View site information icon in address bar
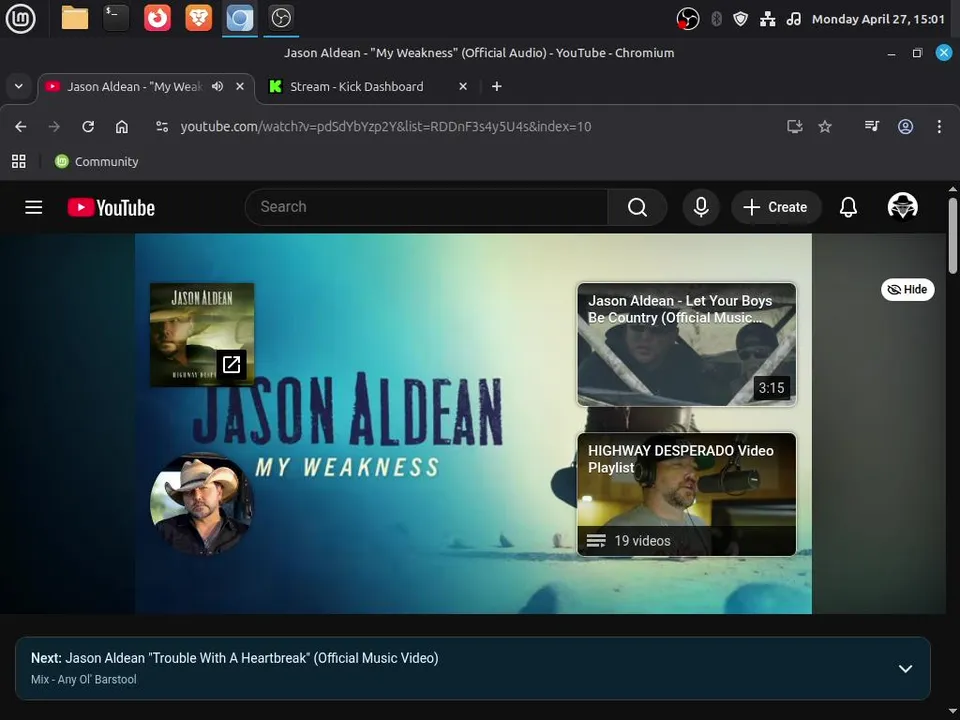Screen dimensions: 960x720 coord(162,127)
